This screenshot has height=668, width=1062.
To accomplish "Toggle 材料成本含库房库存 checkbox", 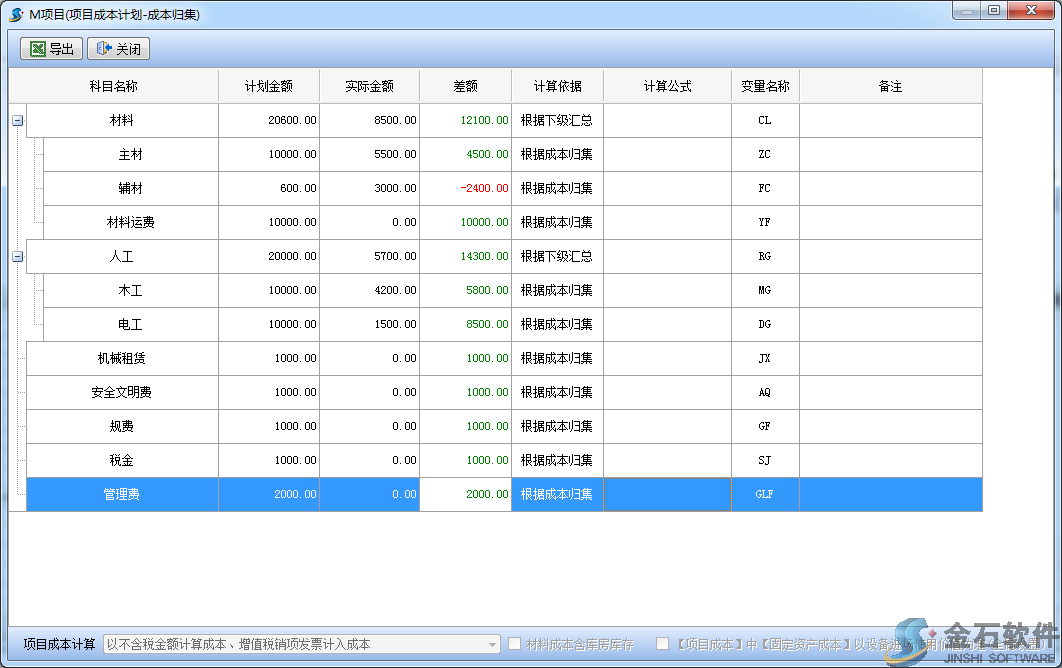I will click(x=515, y=644).
